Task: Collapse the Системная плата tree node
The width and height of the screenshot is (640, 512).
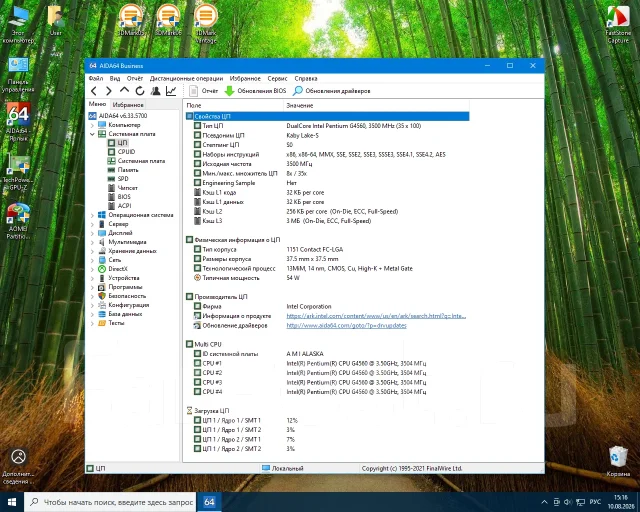Action: pos(92,134)
